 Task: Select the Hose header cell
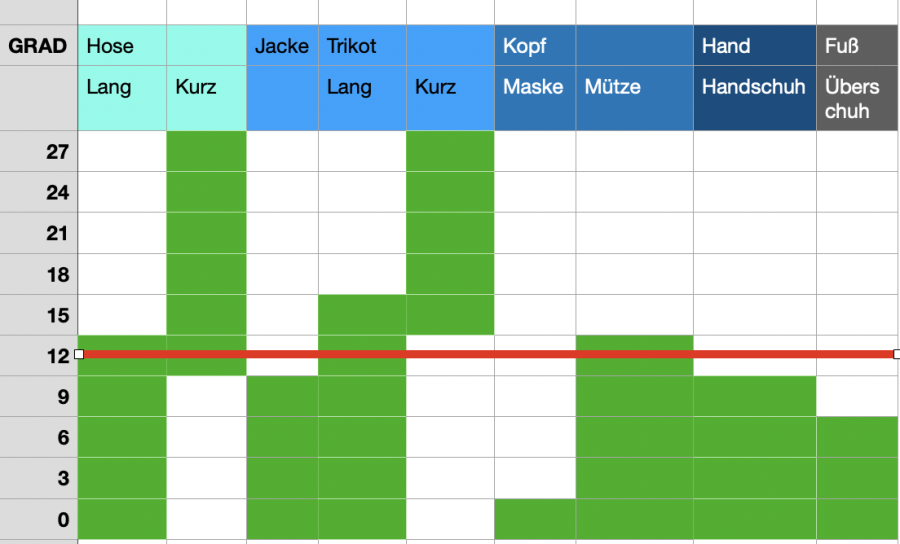[x=121, y=46]
